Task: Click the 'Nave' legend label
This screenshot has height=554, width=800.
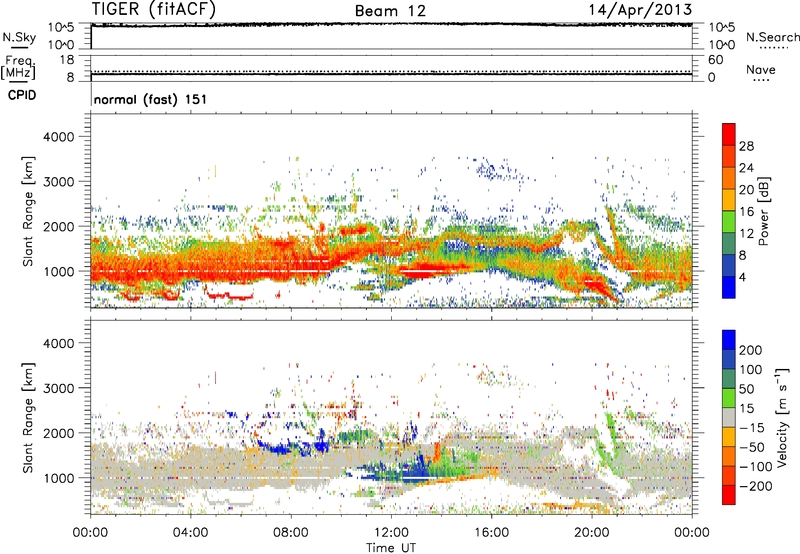Action: (x=761, y=69)
